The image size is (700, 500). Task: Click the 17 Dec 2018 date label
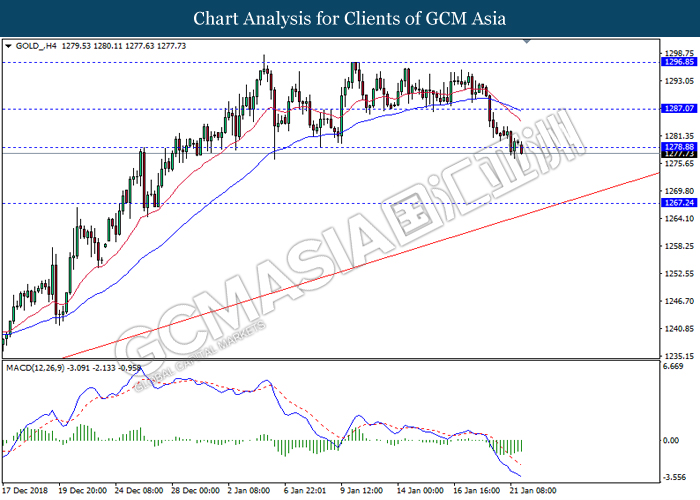pos(25,491)
